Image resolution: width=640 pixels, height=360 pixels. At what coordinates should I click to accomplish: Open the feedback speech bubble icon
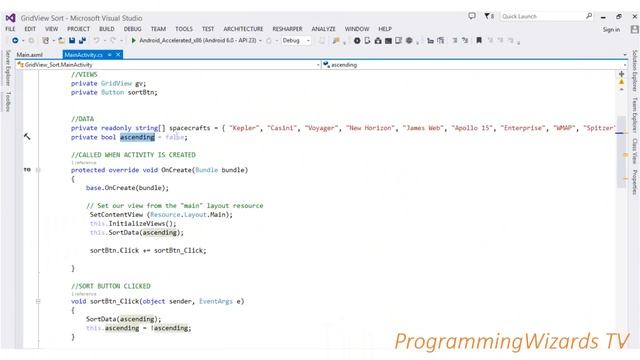472,16
